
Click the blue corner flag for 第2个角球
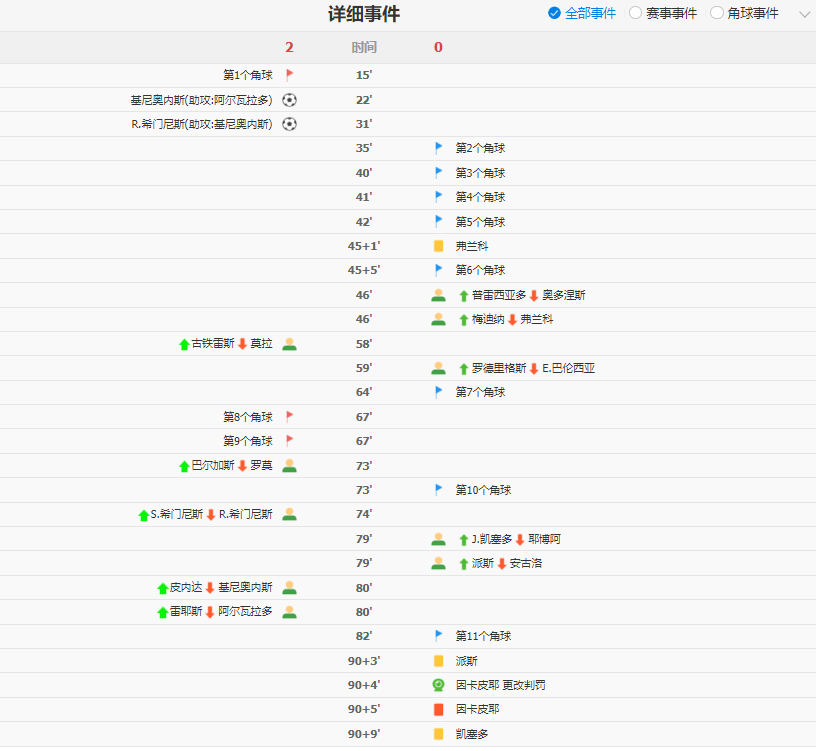438,148
